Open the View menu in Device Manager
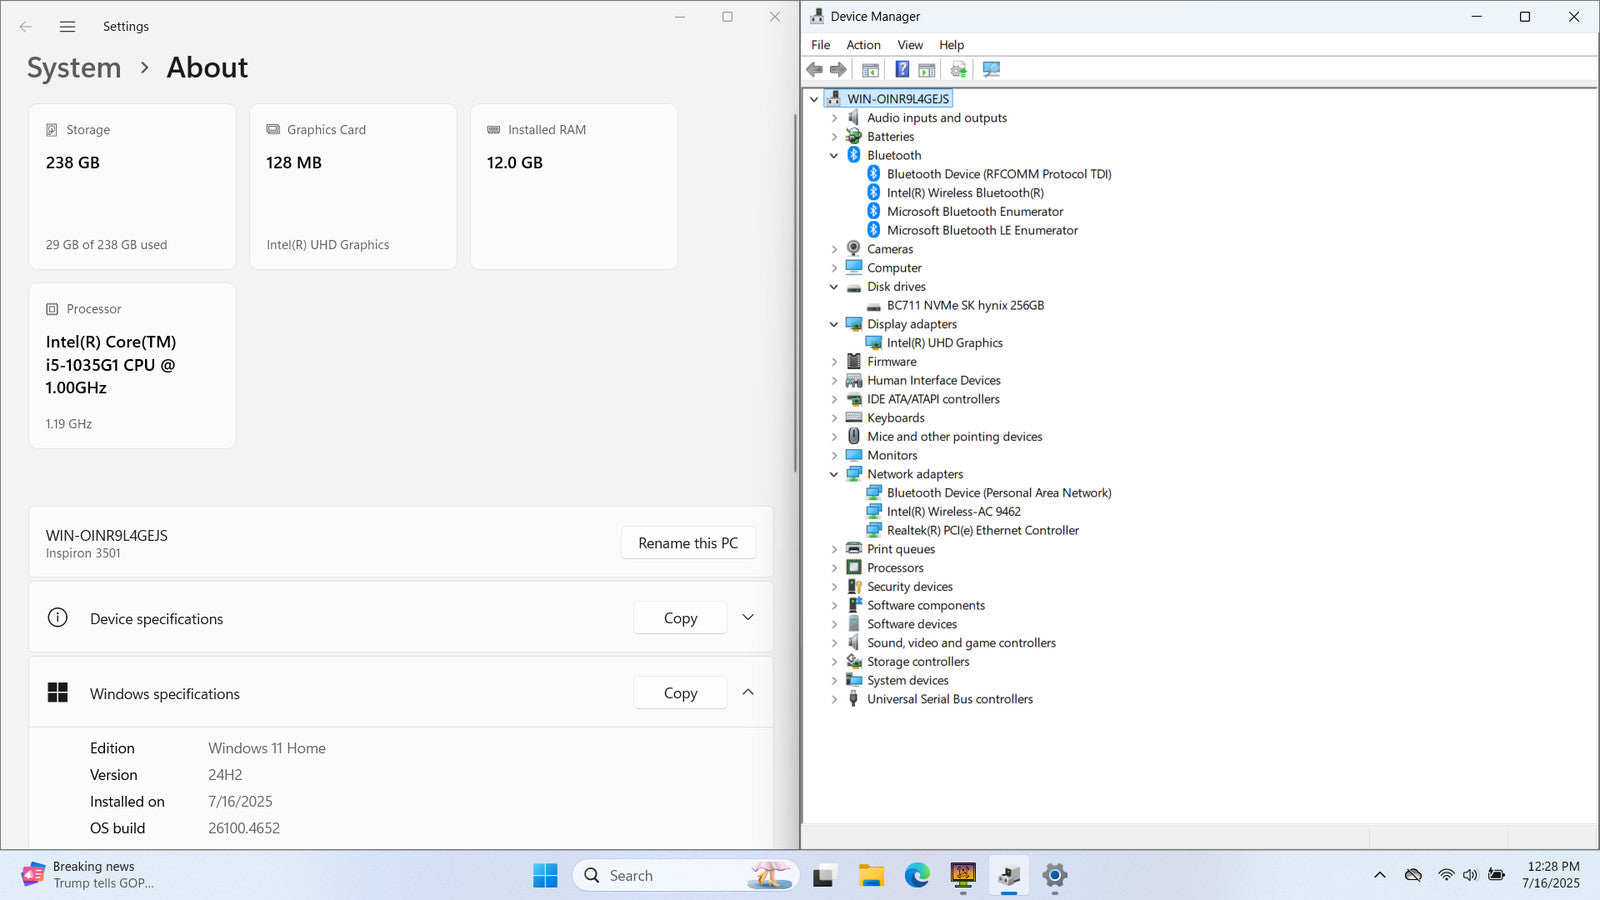The width and height of the screenshot is (1600, 900). coord(910,45)
